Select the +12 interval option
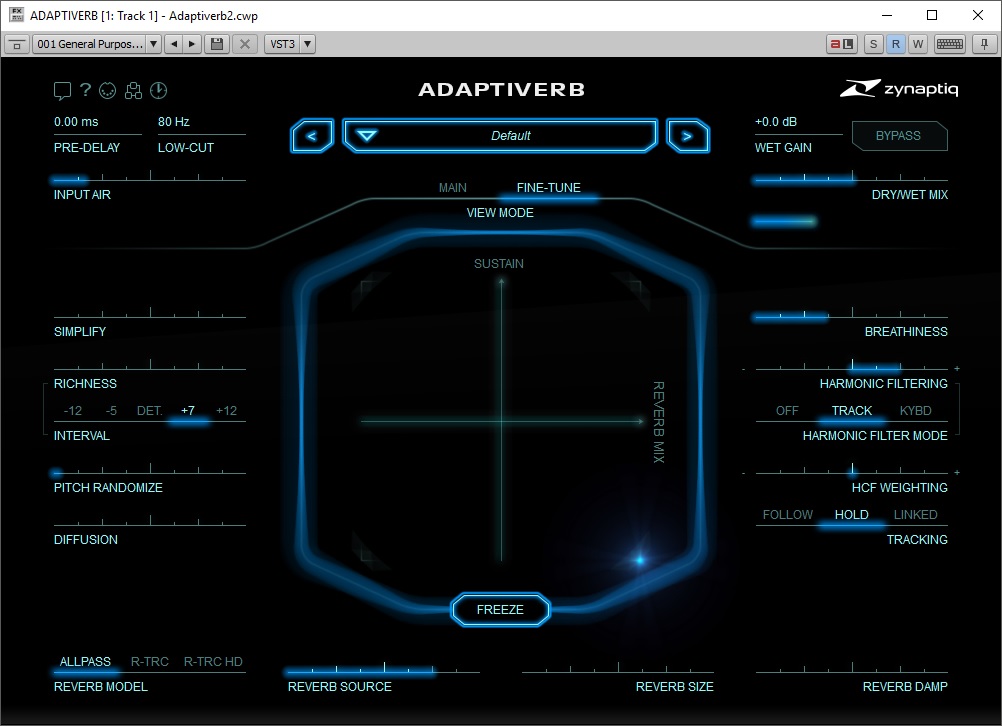Screen dimensions: 1002x726 tap(226, 411)
